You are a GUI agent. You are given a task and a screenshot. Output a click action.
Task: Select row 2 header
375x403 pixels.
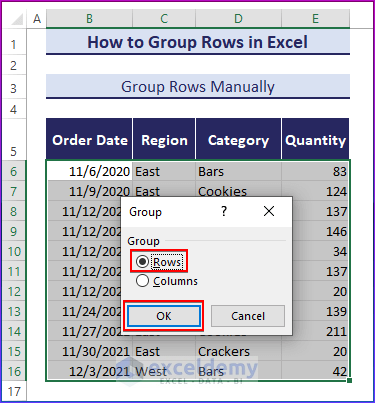tap(14, 65)
